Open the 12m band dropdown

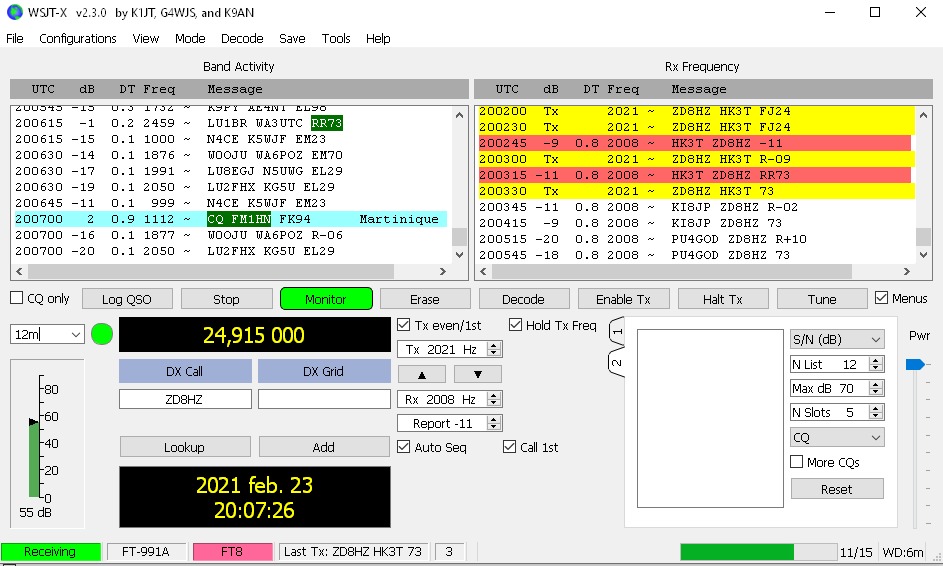click(x=47, y=335)
